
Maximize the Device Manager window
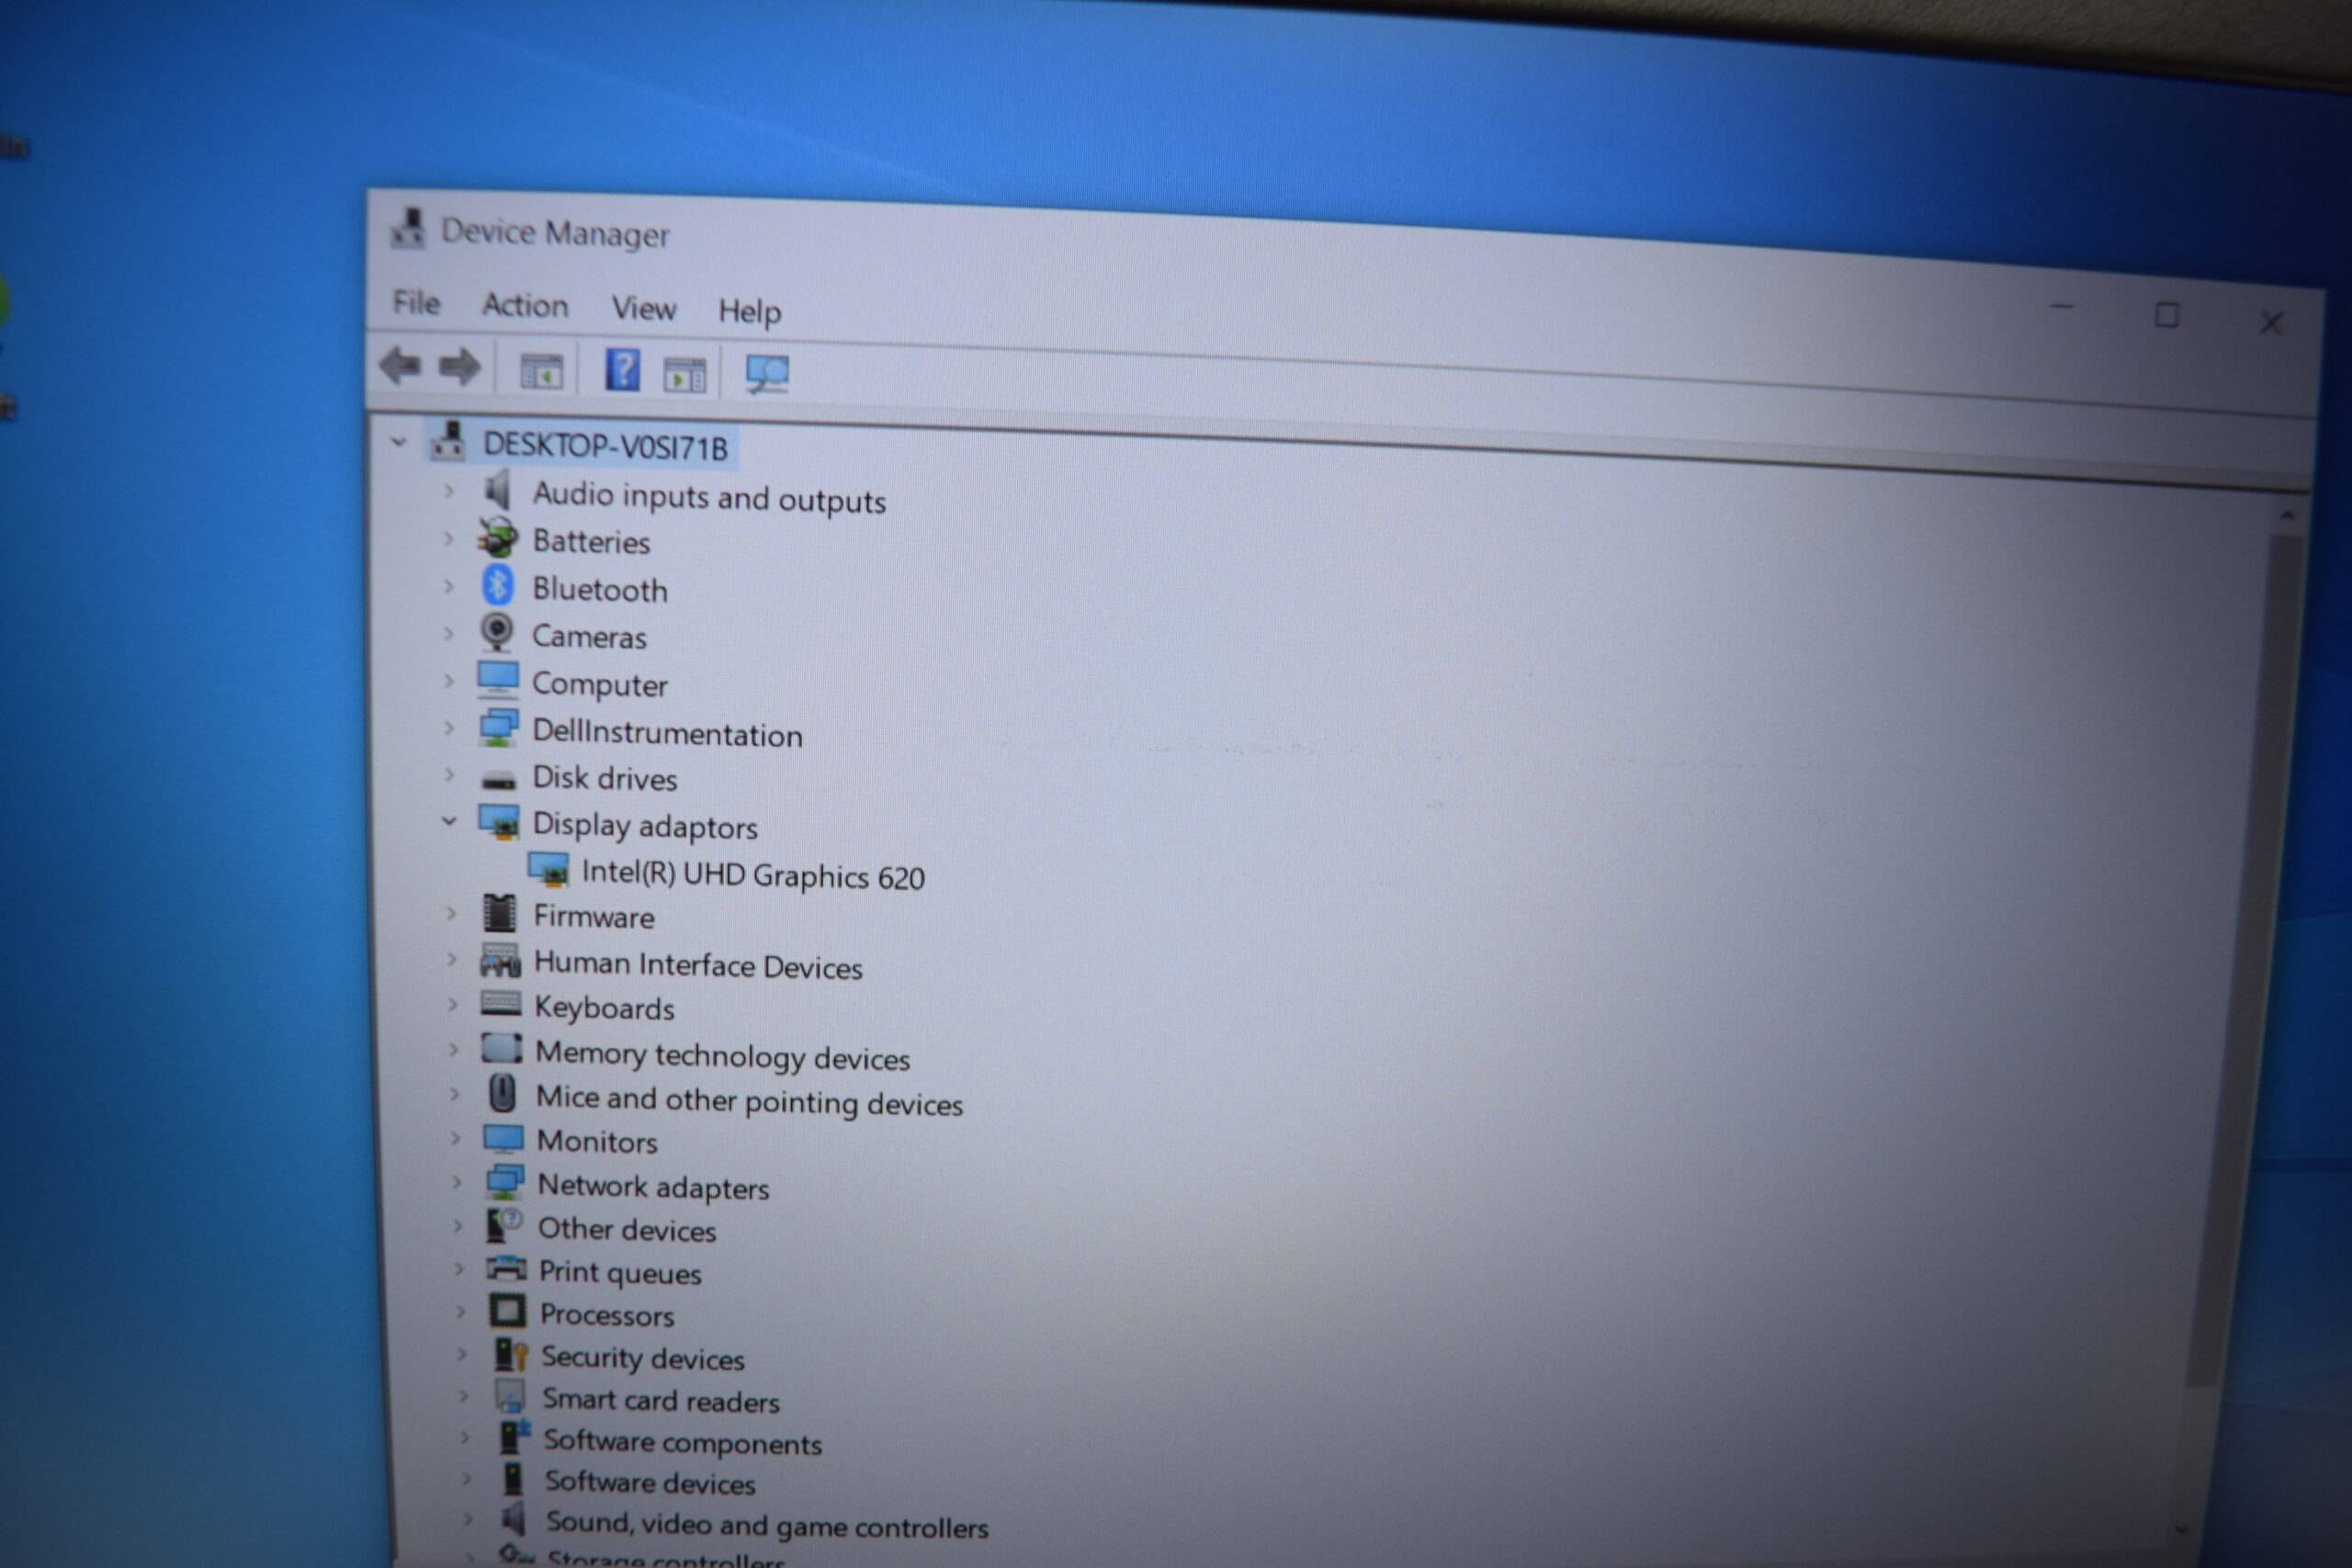click(x=2166, y=315)
